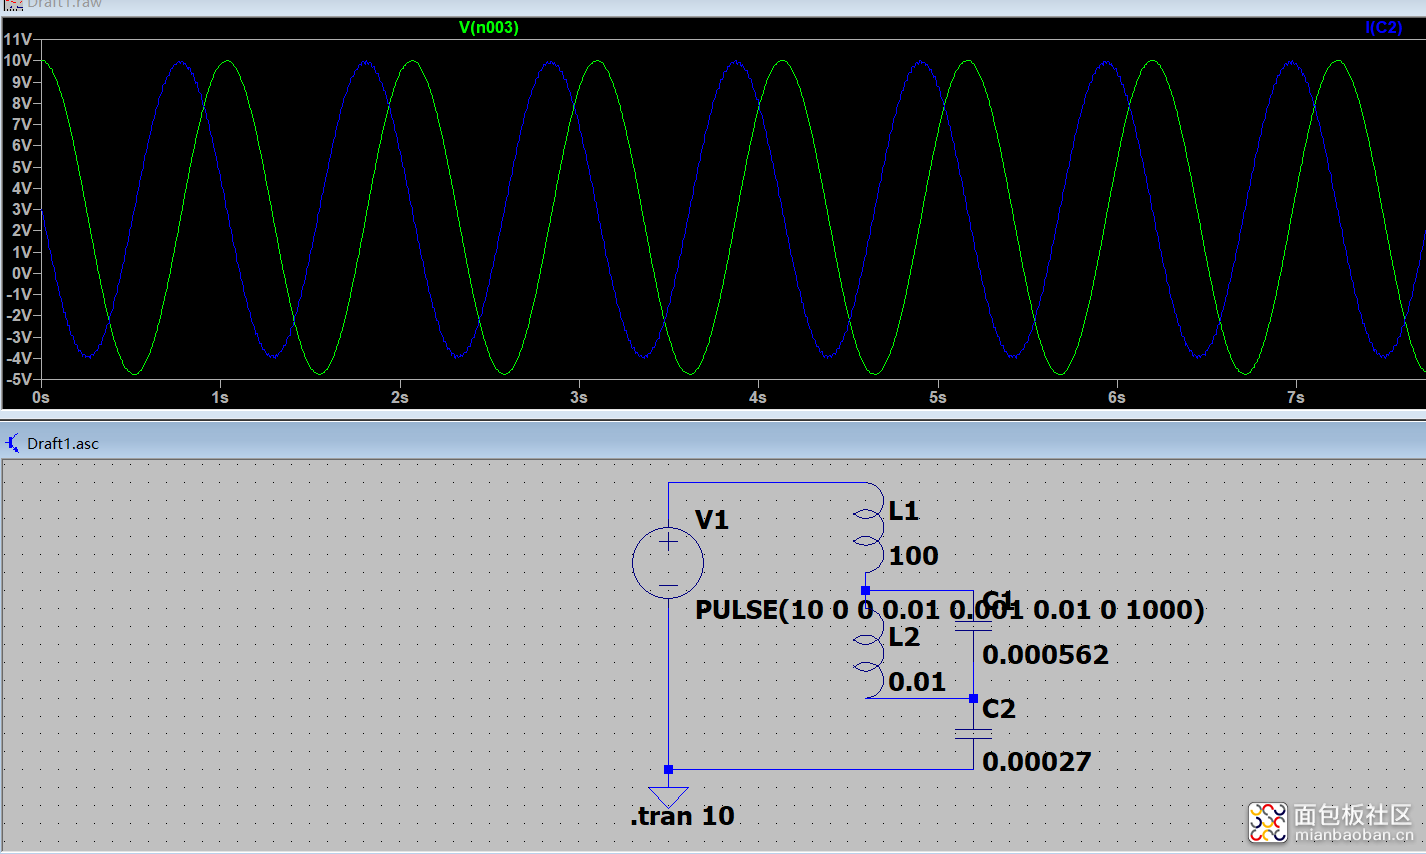Click the 2s time axis label

(400, 397)
